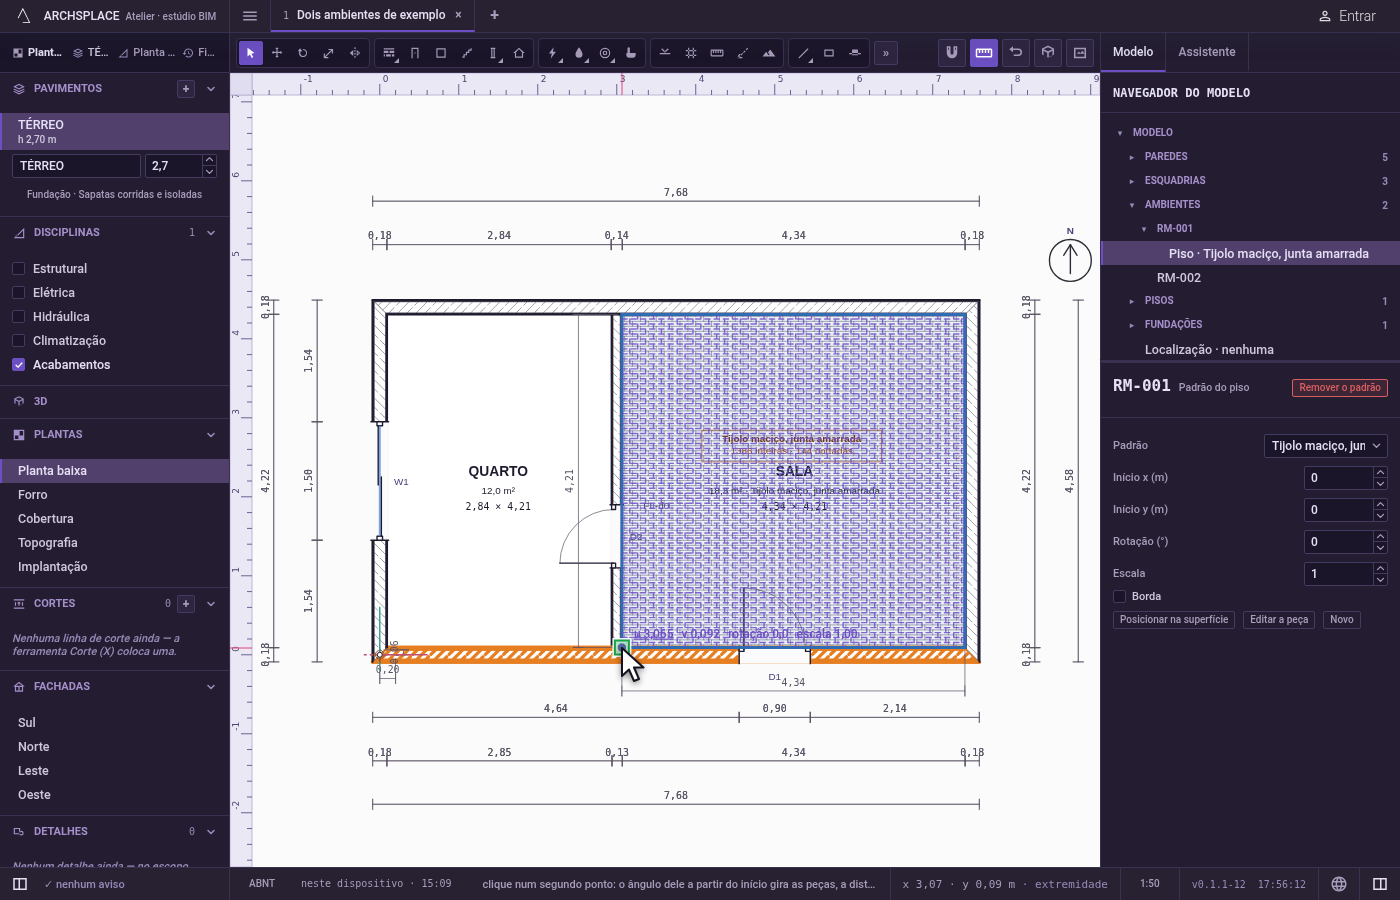
Task: Open the 3D cube view icon
Action: (1048, 53)
